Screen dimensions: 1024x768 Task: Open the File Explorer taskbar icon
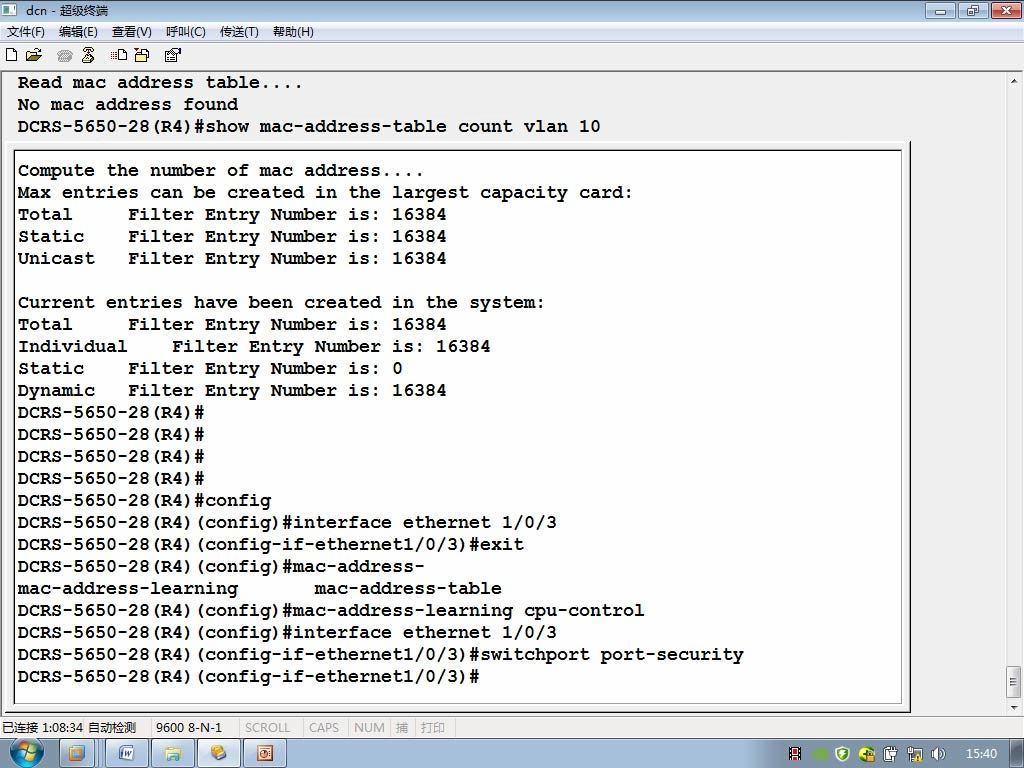tap(172, 754)
